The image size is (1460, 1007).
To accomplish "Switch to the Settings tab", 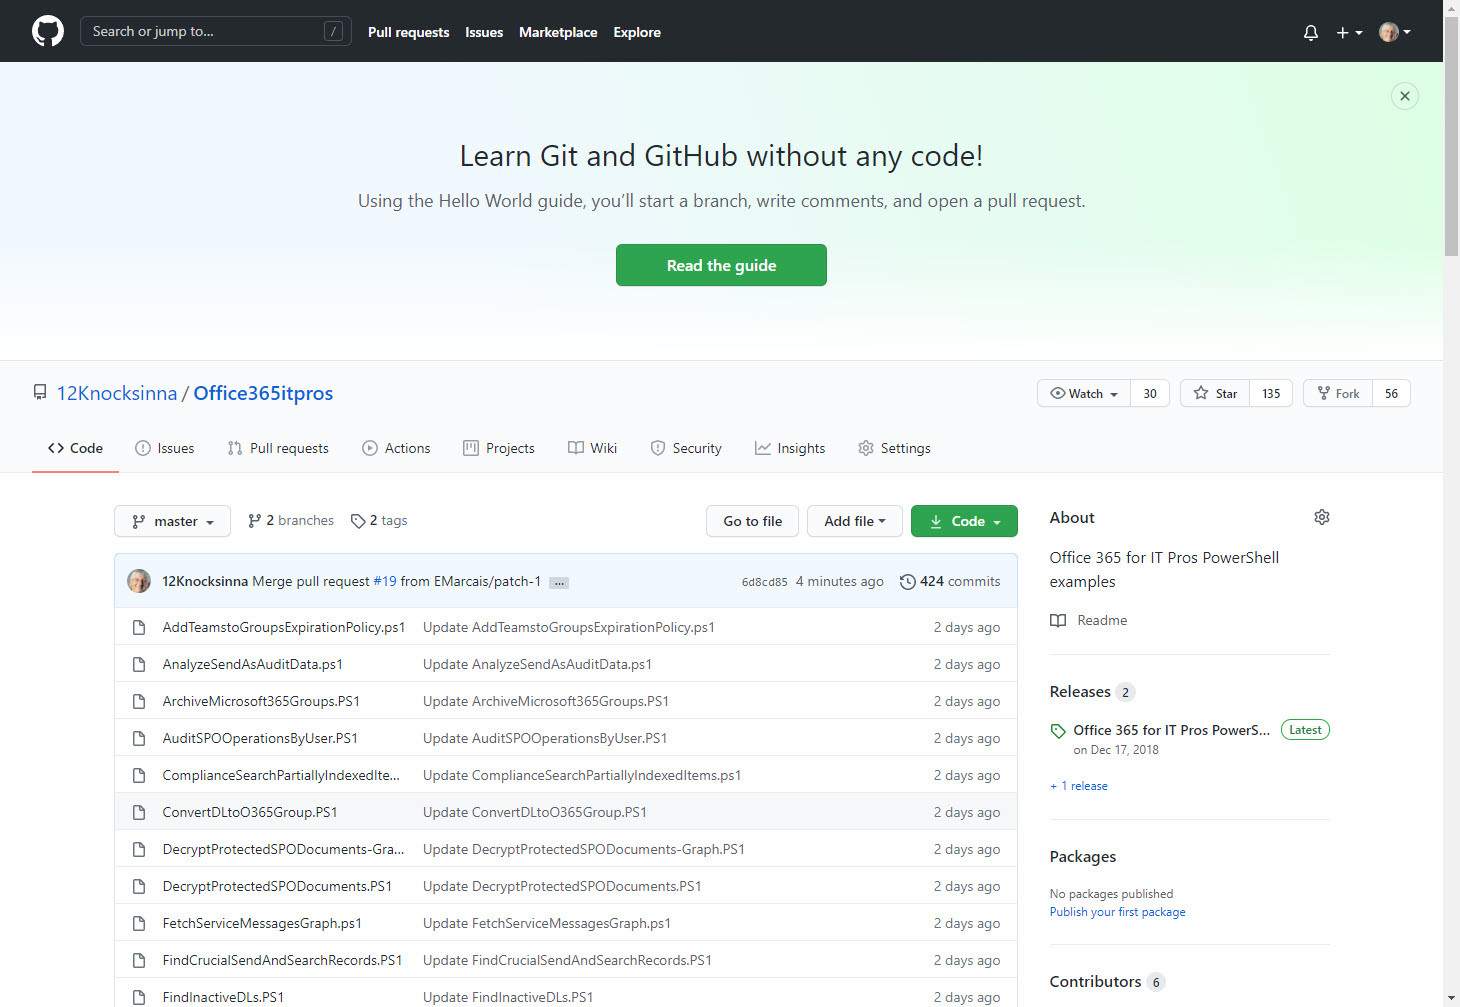I will [894, 448].
